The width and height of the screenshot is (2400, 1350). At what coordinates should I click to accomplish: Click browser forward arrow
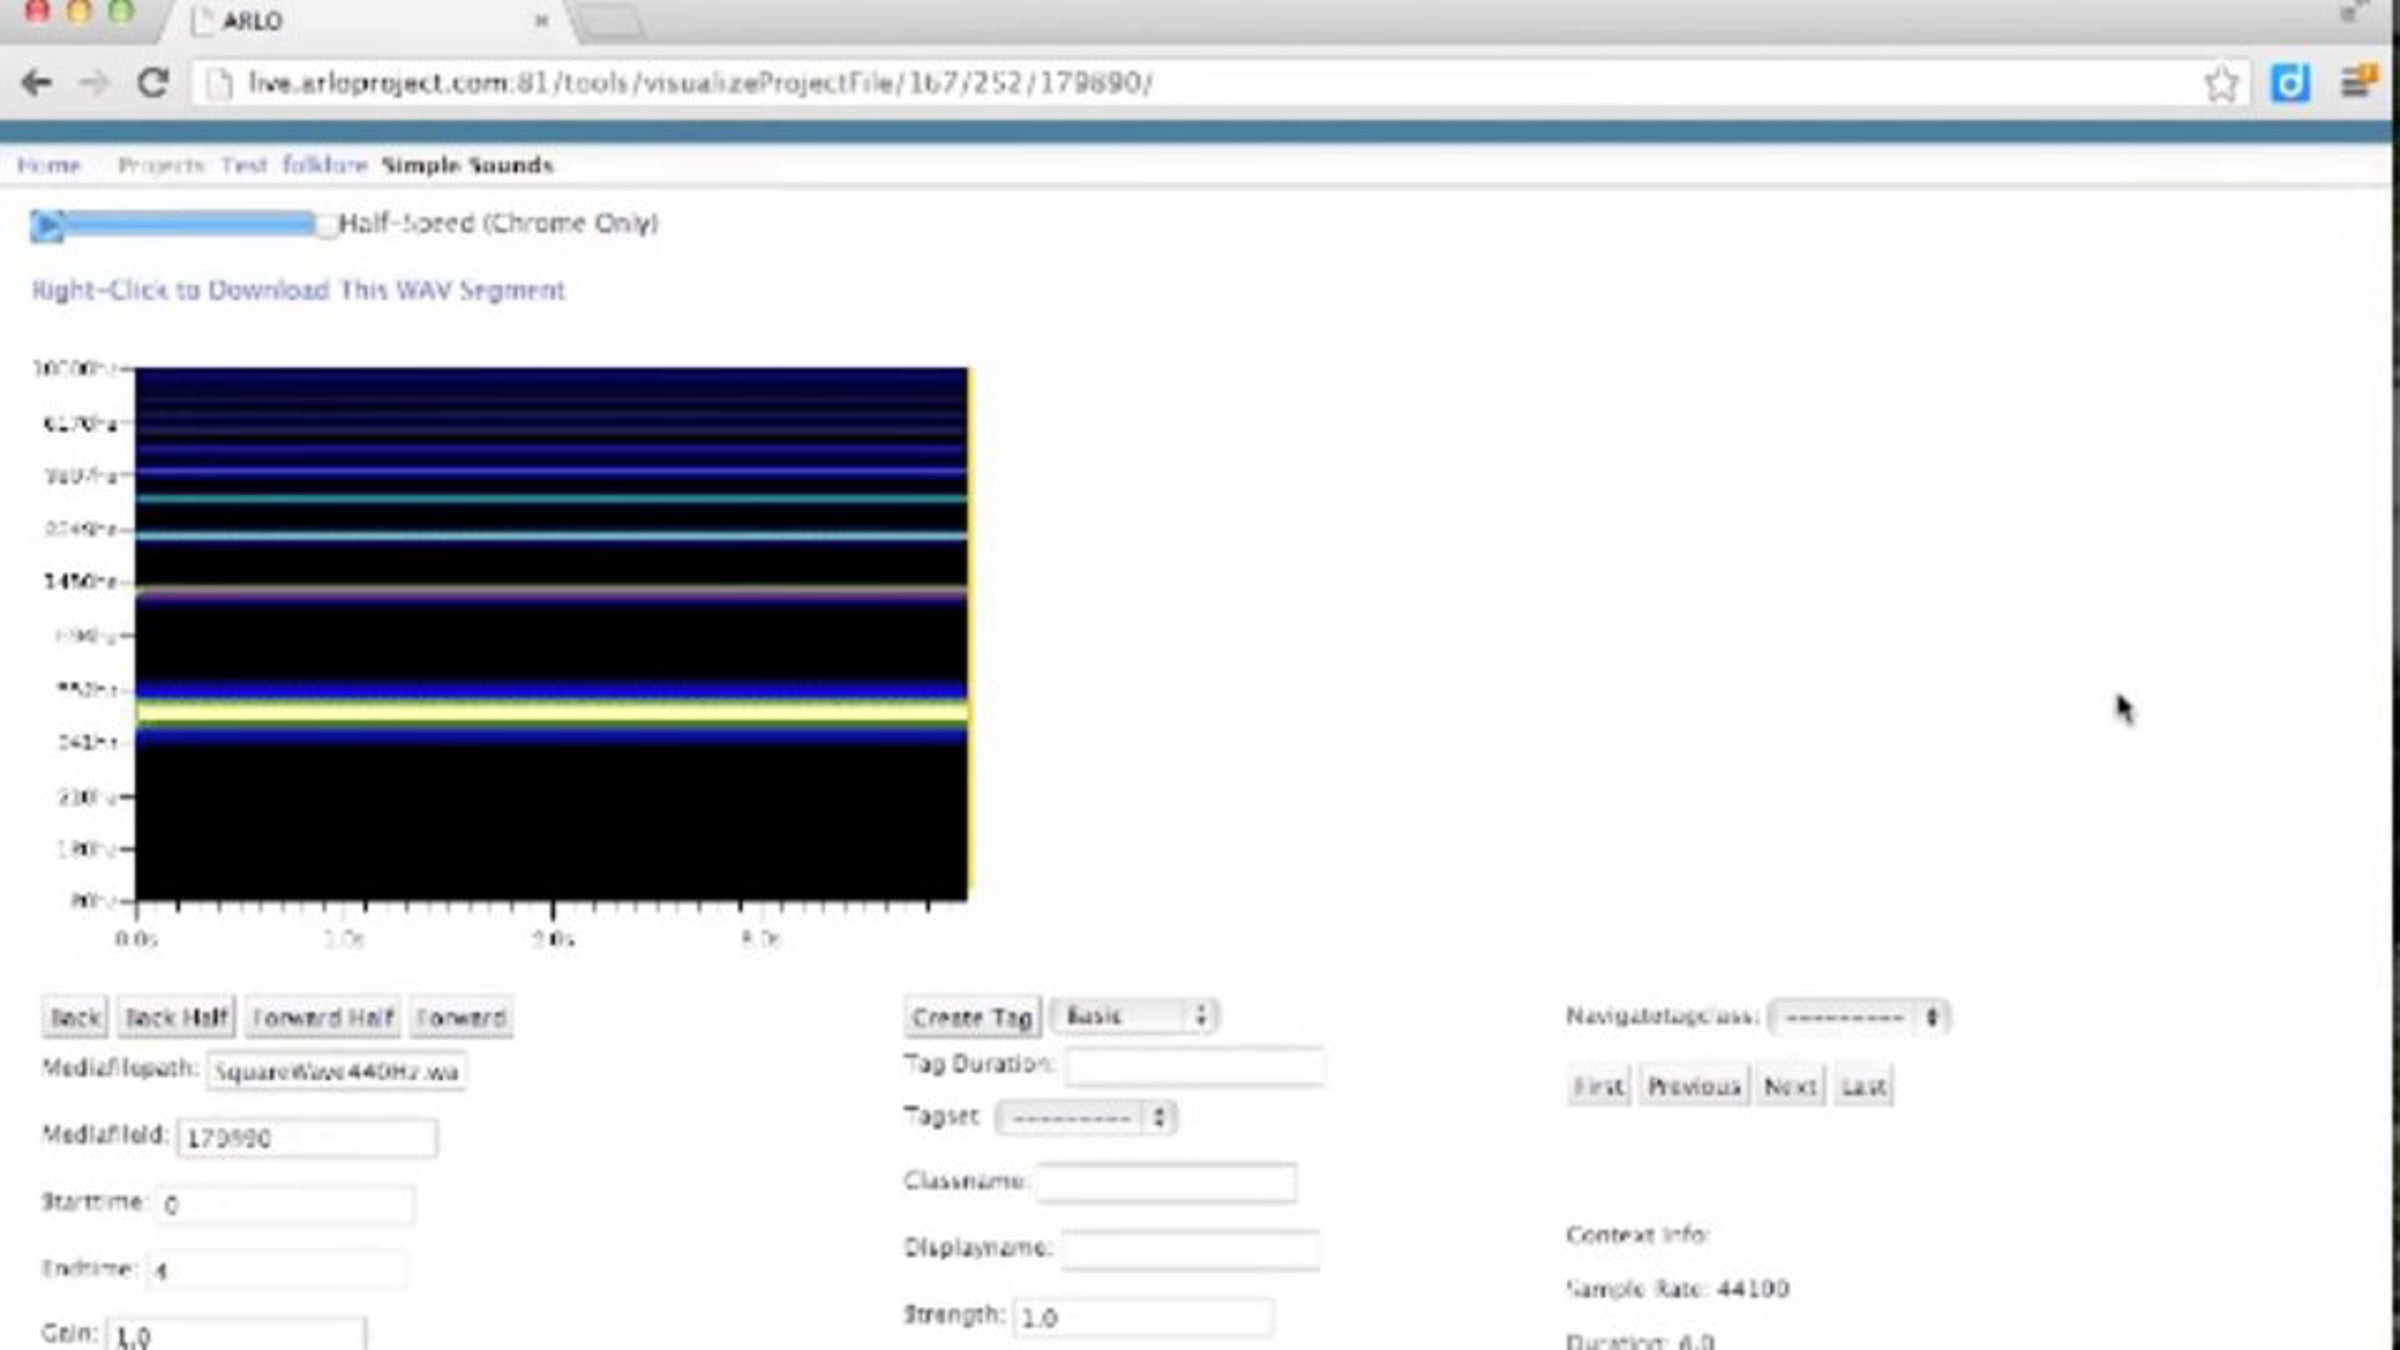tap(94, 83)
